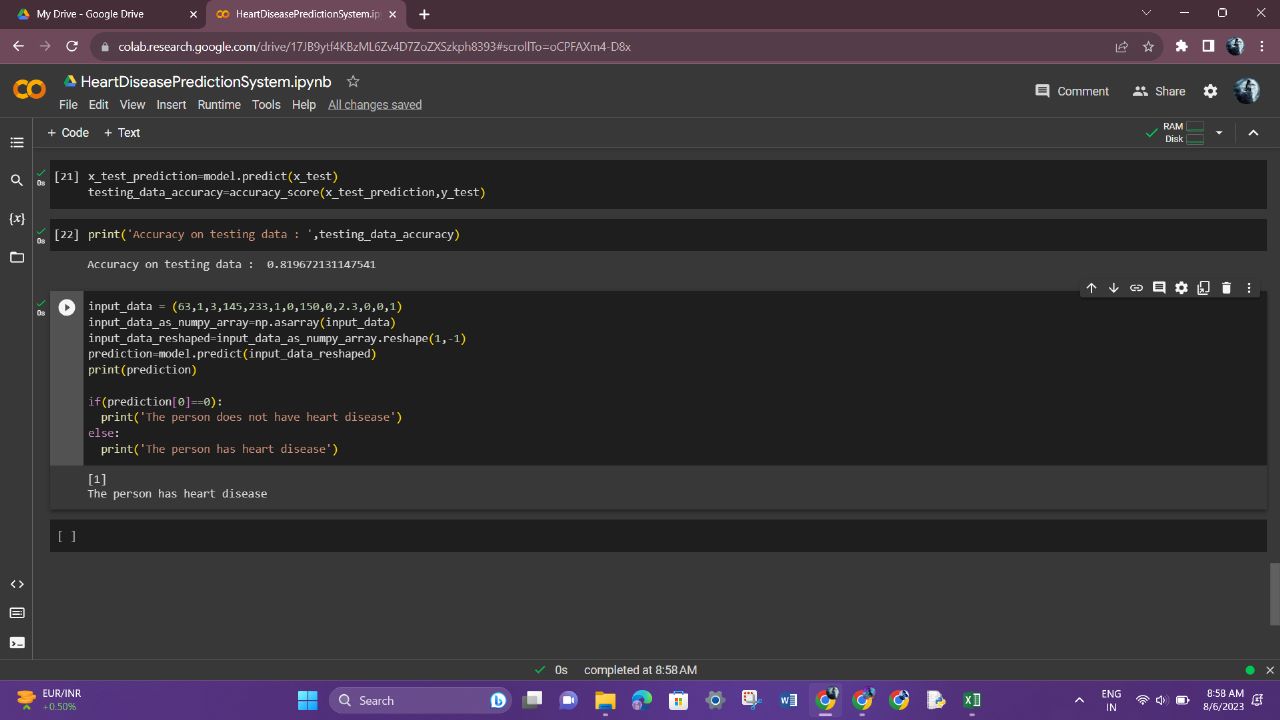
Task: Click the Chrome address bar URL
Action: [x=374, y=46]
